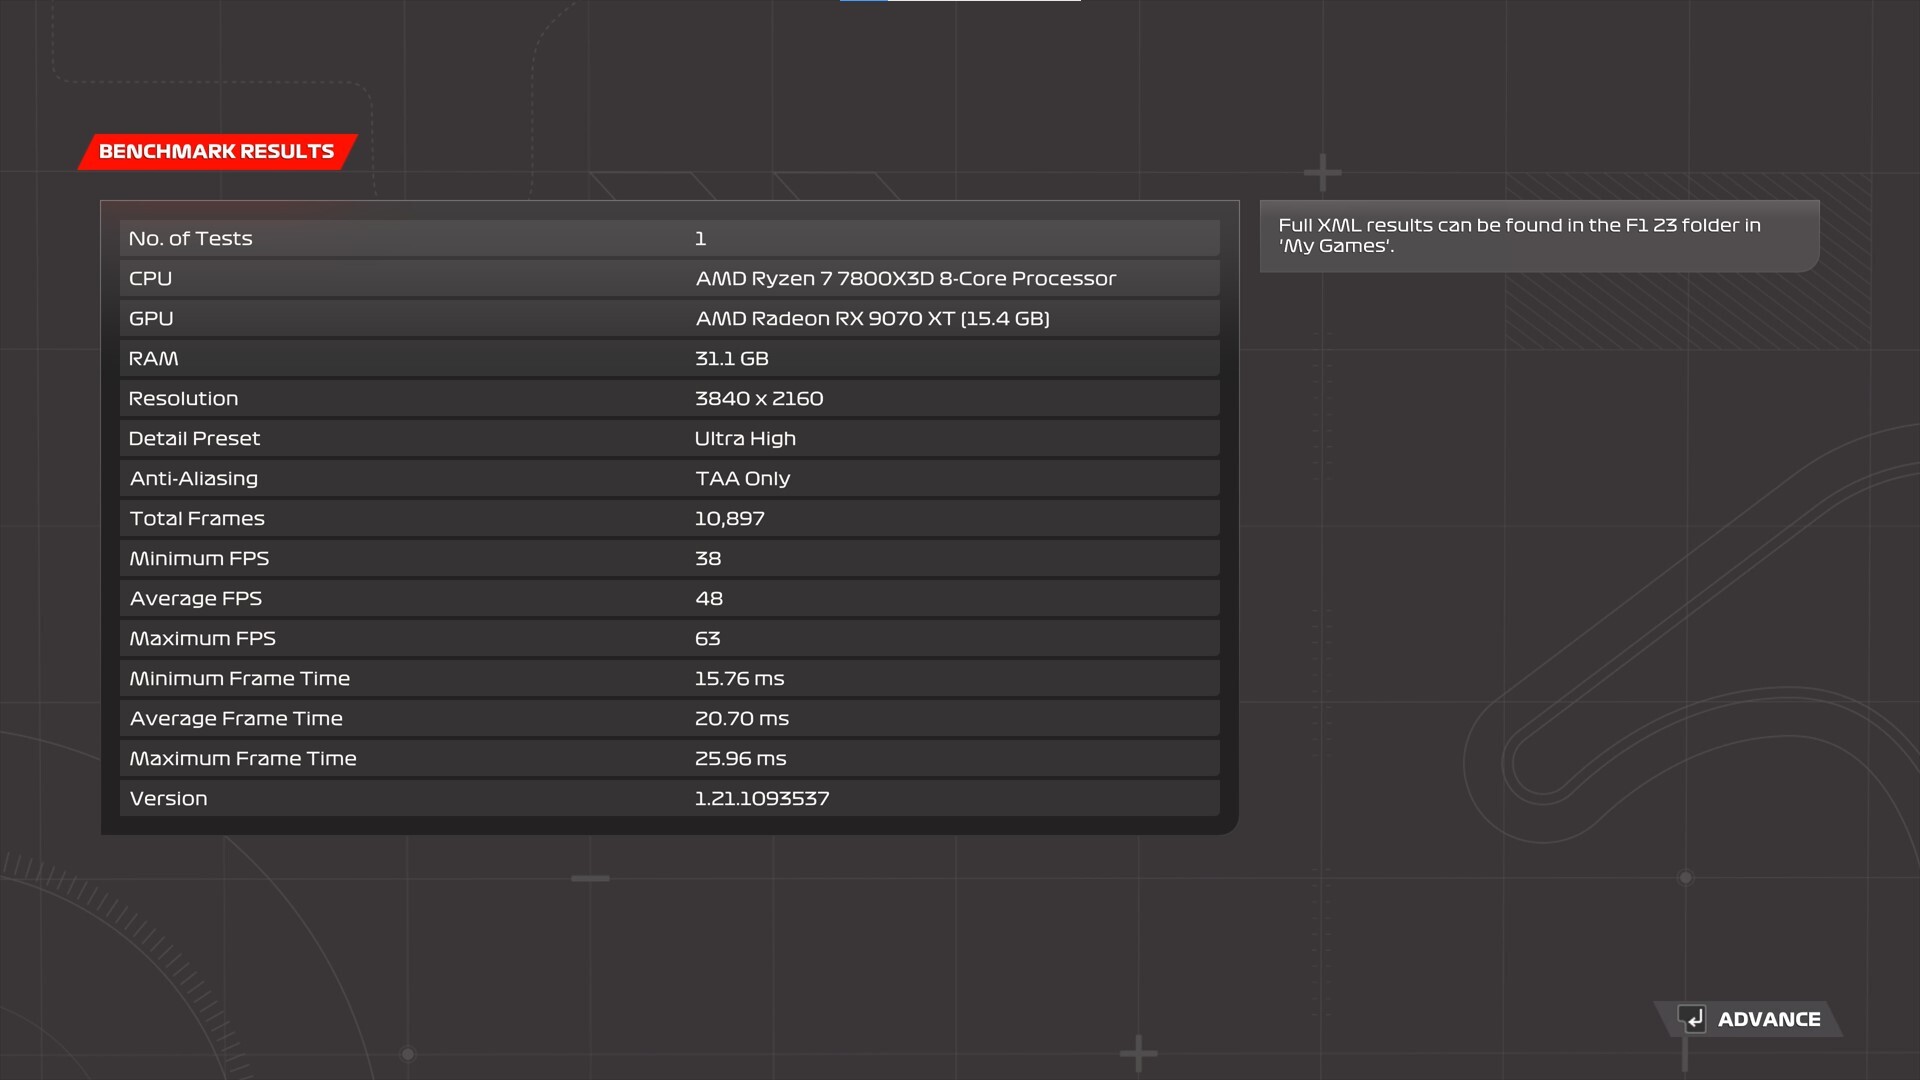Click the Total Frames label

point(197,519)
